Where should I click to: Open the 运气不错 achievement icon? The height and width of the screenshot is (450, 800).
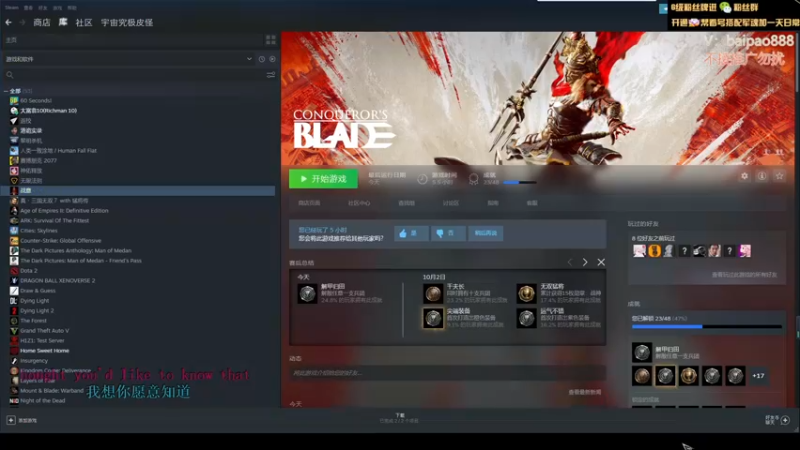click(x=526, y=318)
